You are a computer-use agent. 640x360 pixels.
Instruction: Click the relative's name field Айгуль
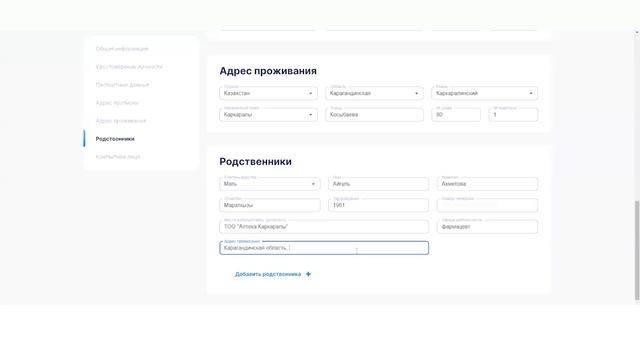point(378,184)
